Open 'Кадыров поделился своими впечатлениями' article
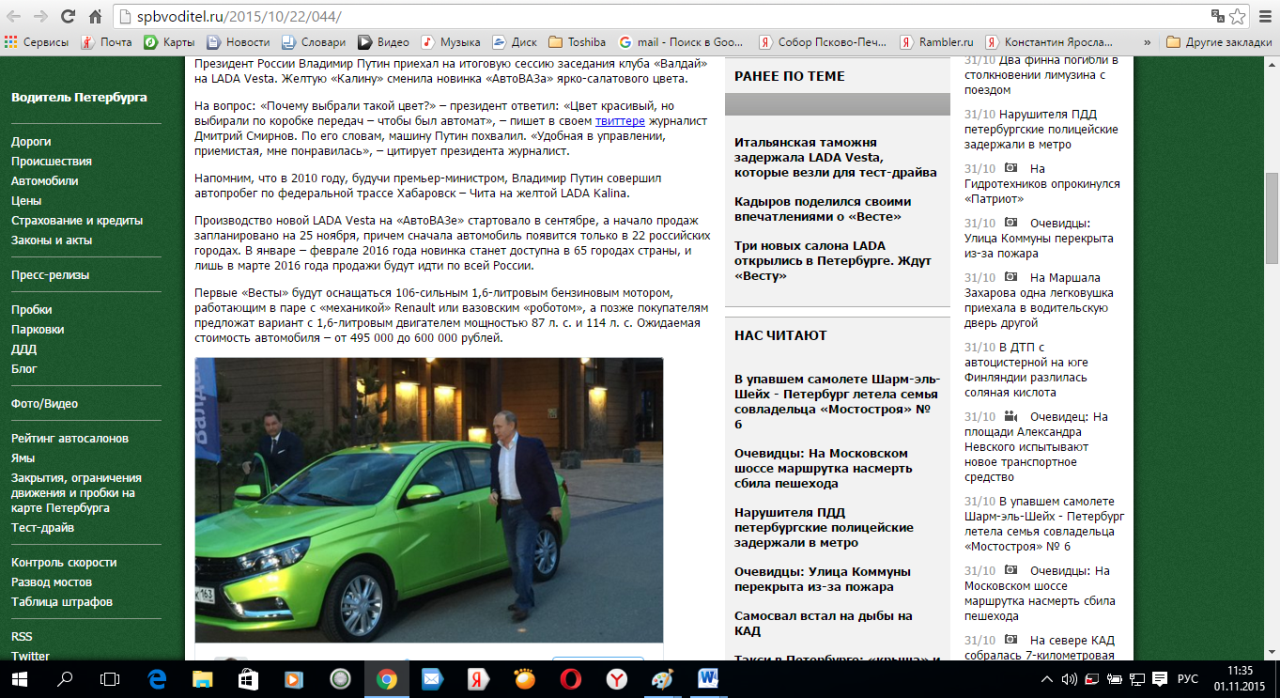Image resolution: width=1280 pixels, height=698 pixels. [x=823, y=209]
